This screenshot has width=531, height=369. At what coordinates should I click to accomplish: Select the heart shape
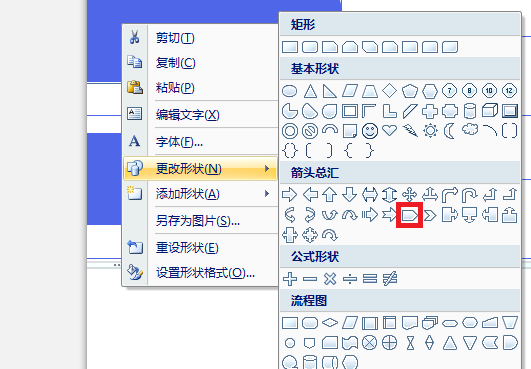point(389,130)
